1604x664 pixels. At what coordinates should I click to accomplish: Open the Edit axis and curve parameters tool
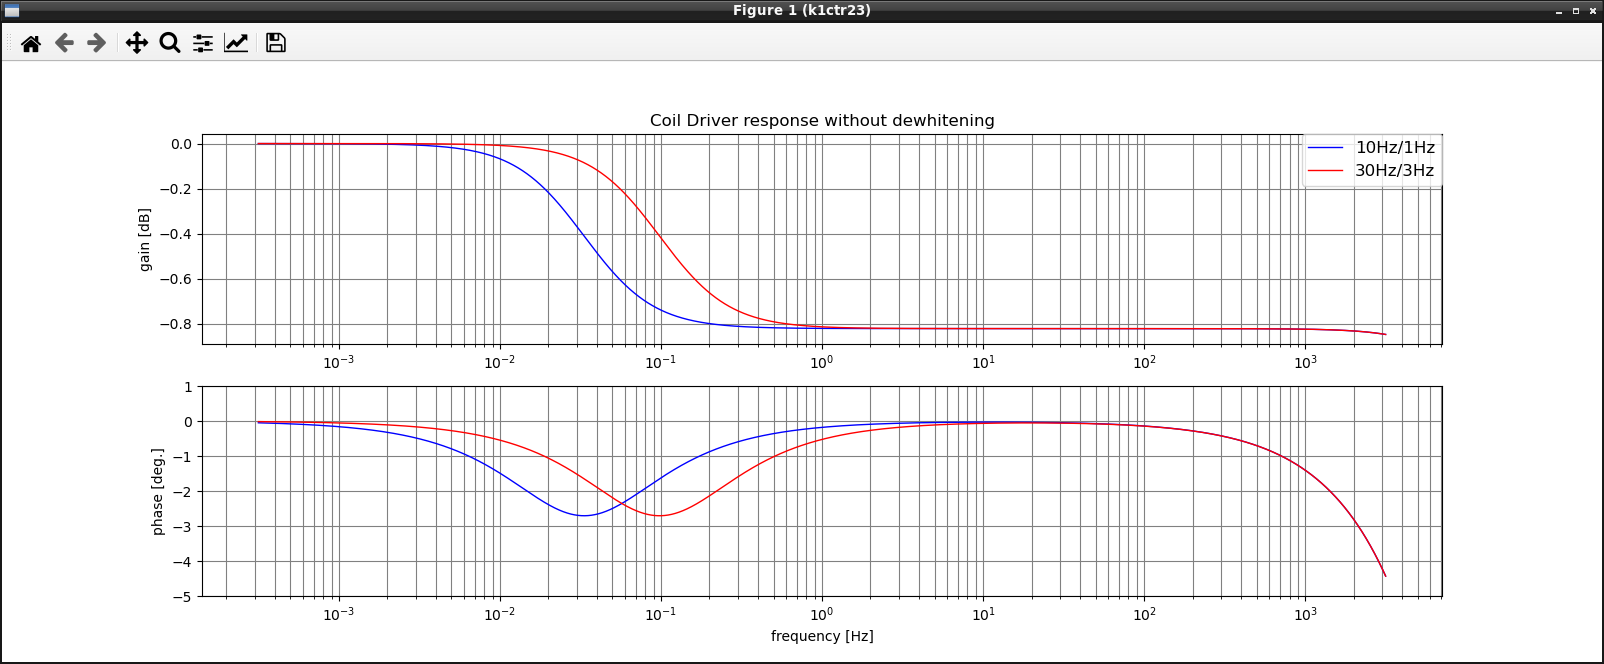[x=236, y=43]
